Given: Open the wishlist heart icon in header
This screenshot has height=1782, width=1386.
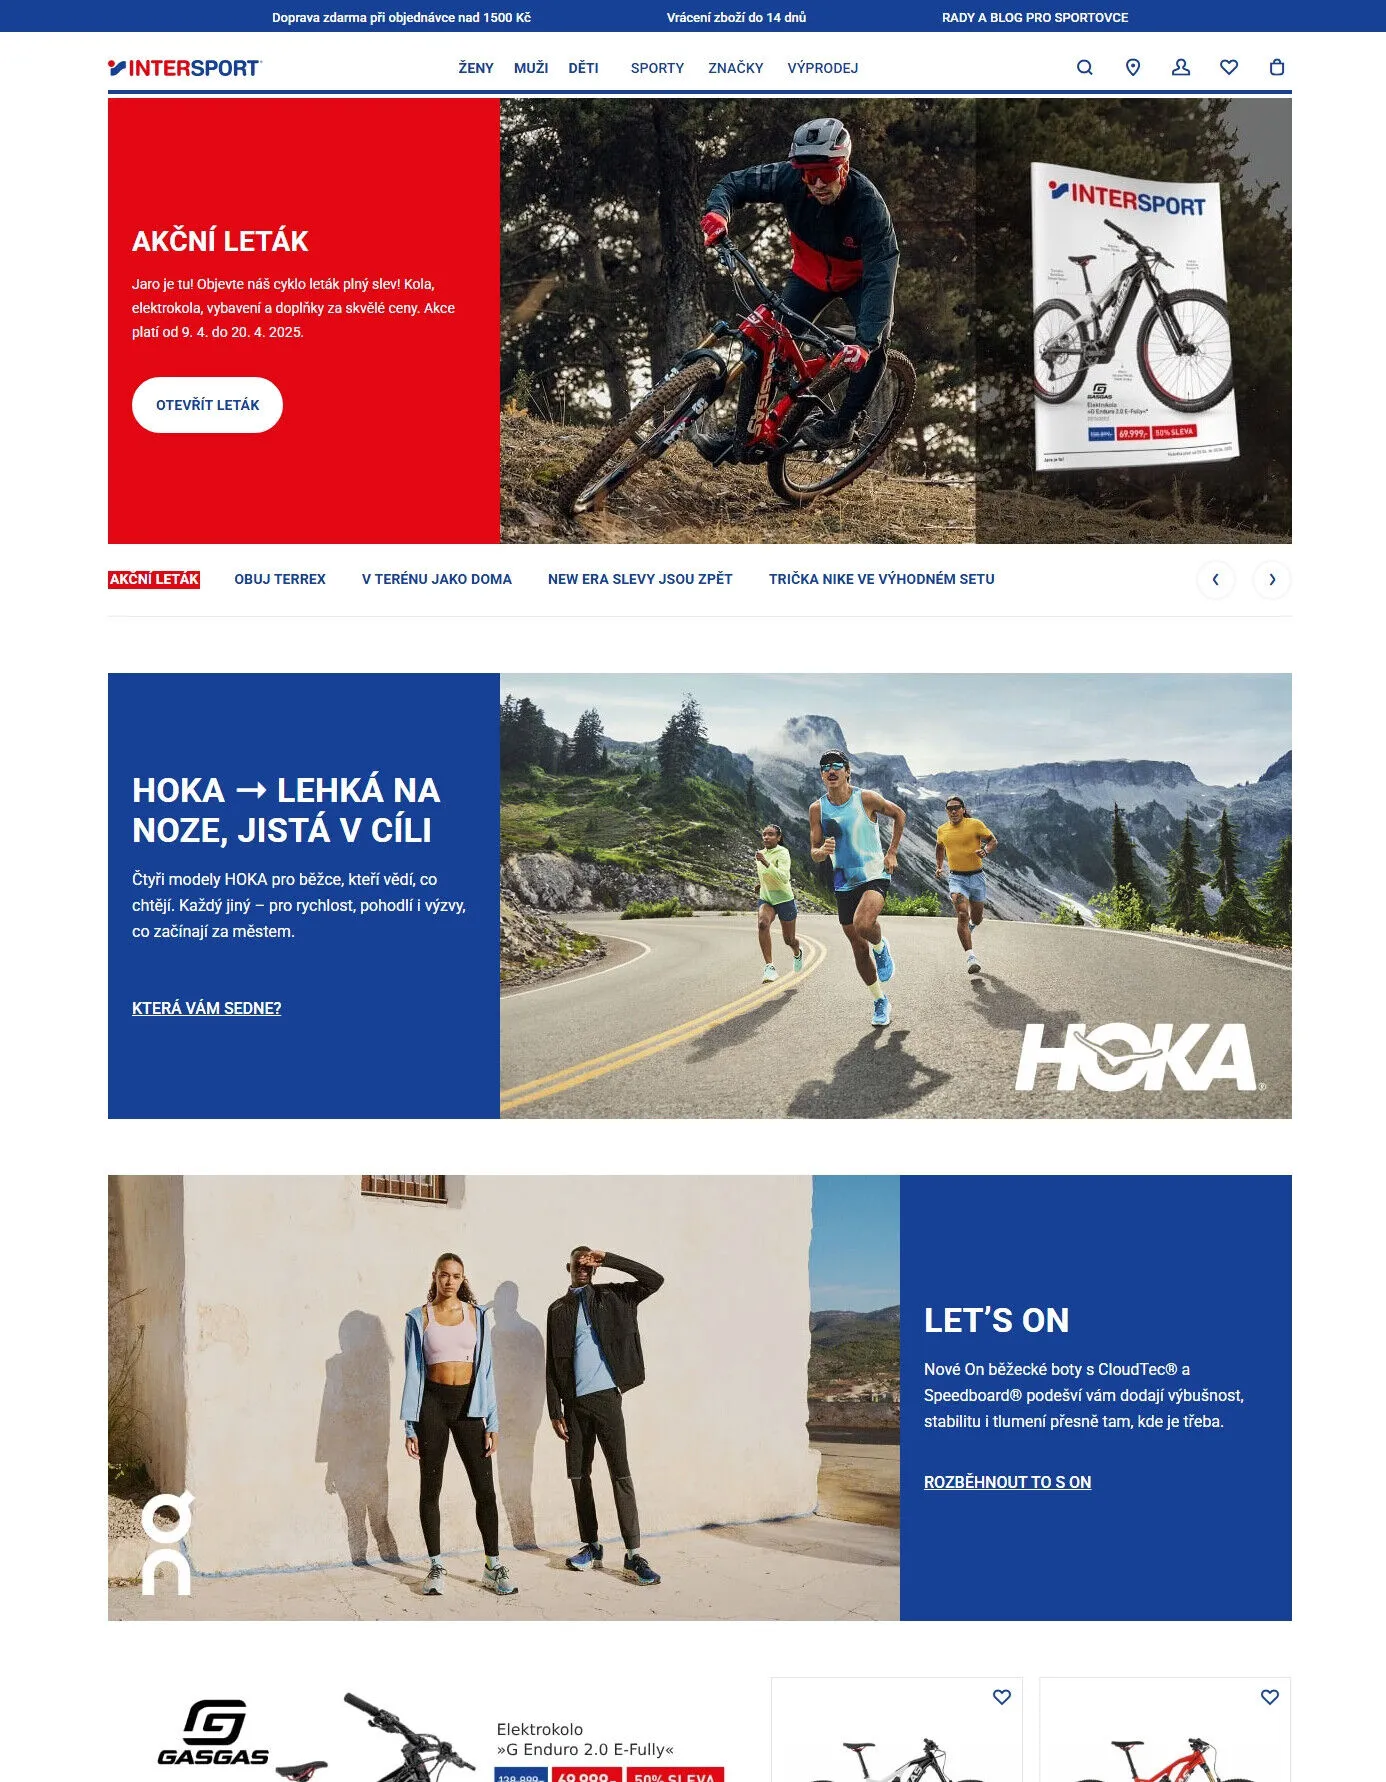Looking at the screenshot, I should click(x=1229, y=68).
